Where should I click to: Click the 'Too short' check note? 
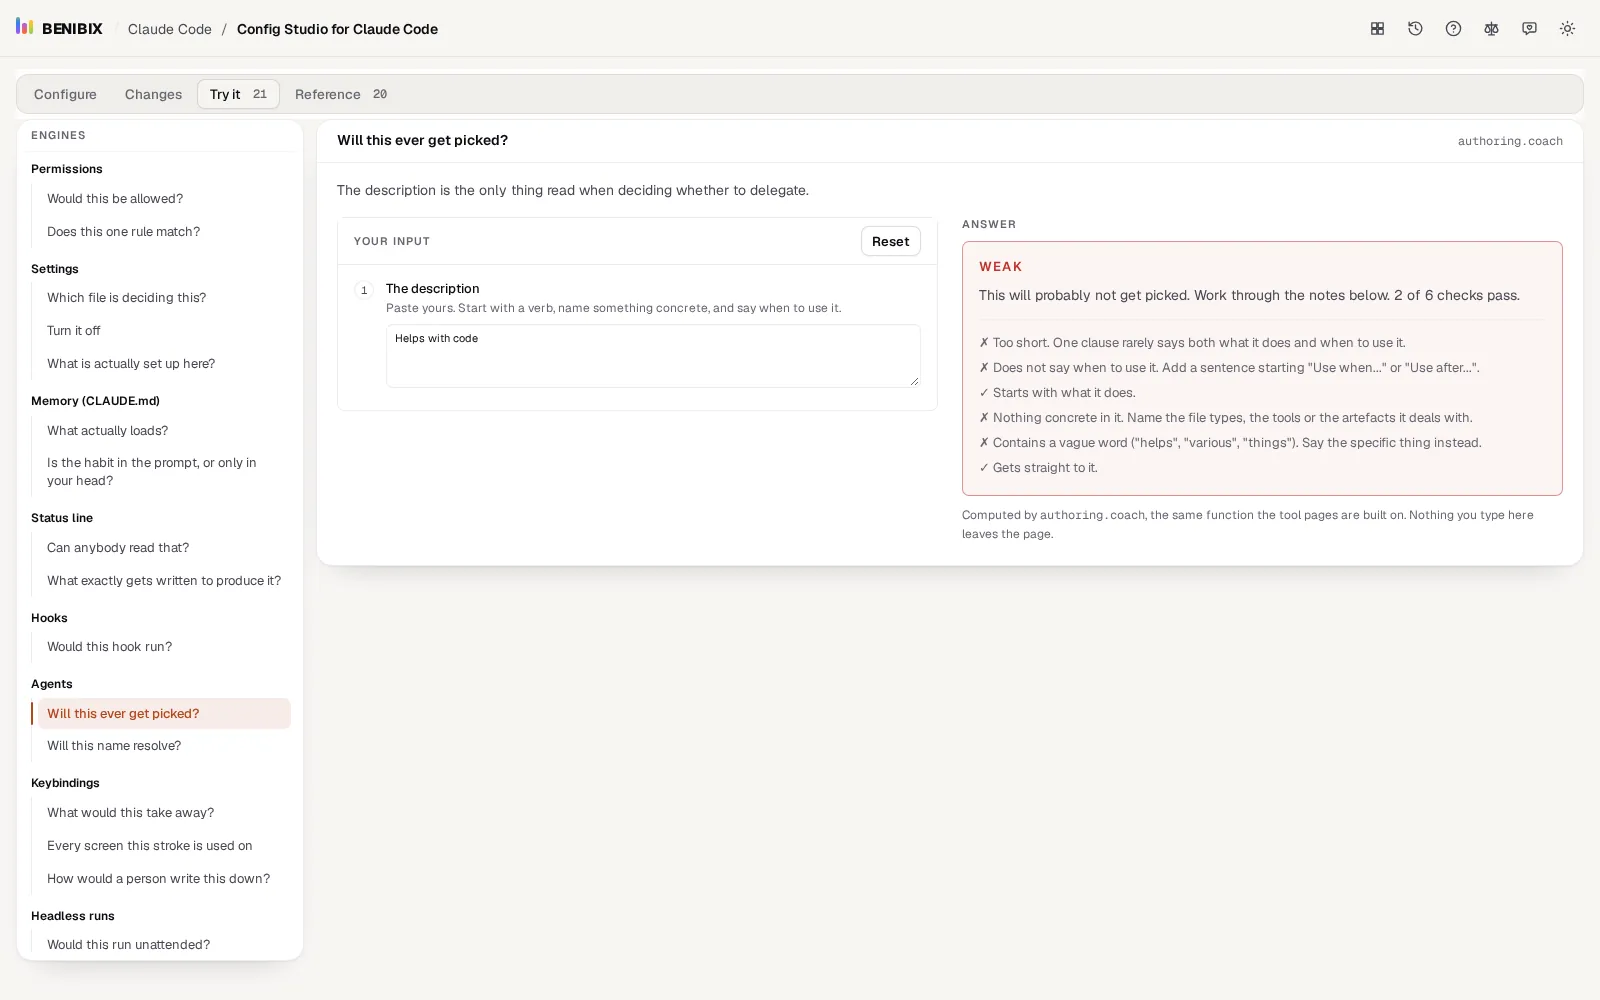1192,343
